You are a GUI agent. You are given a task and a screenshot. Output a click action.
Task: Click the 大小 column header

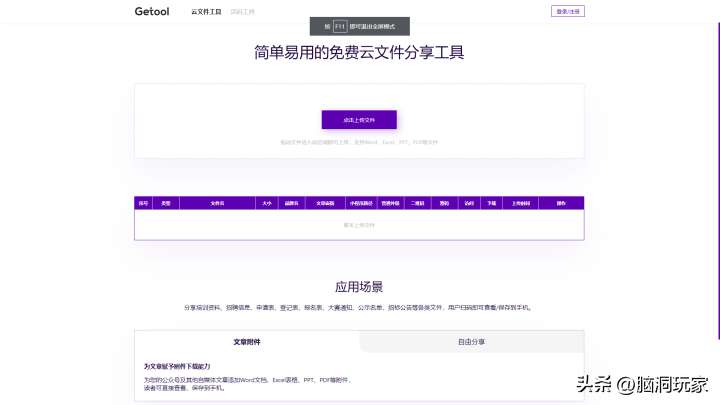[267, 203]
